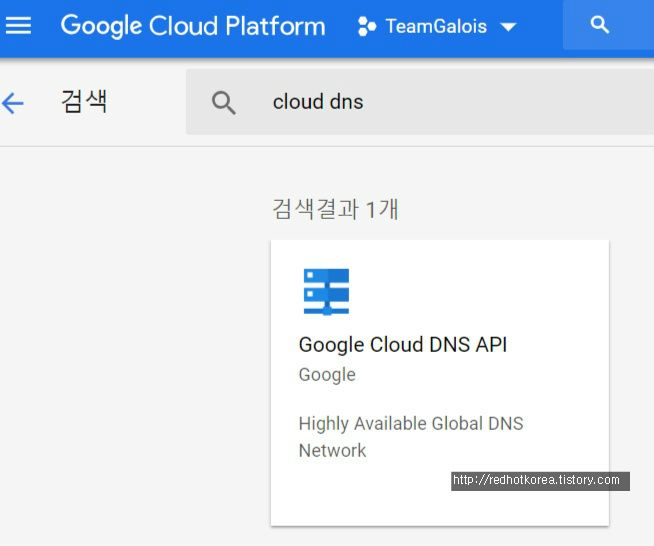
Task: Click the search icon in the top bar
Action: 599,25
